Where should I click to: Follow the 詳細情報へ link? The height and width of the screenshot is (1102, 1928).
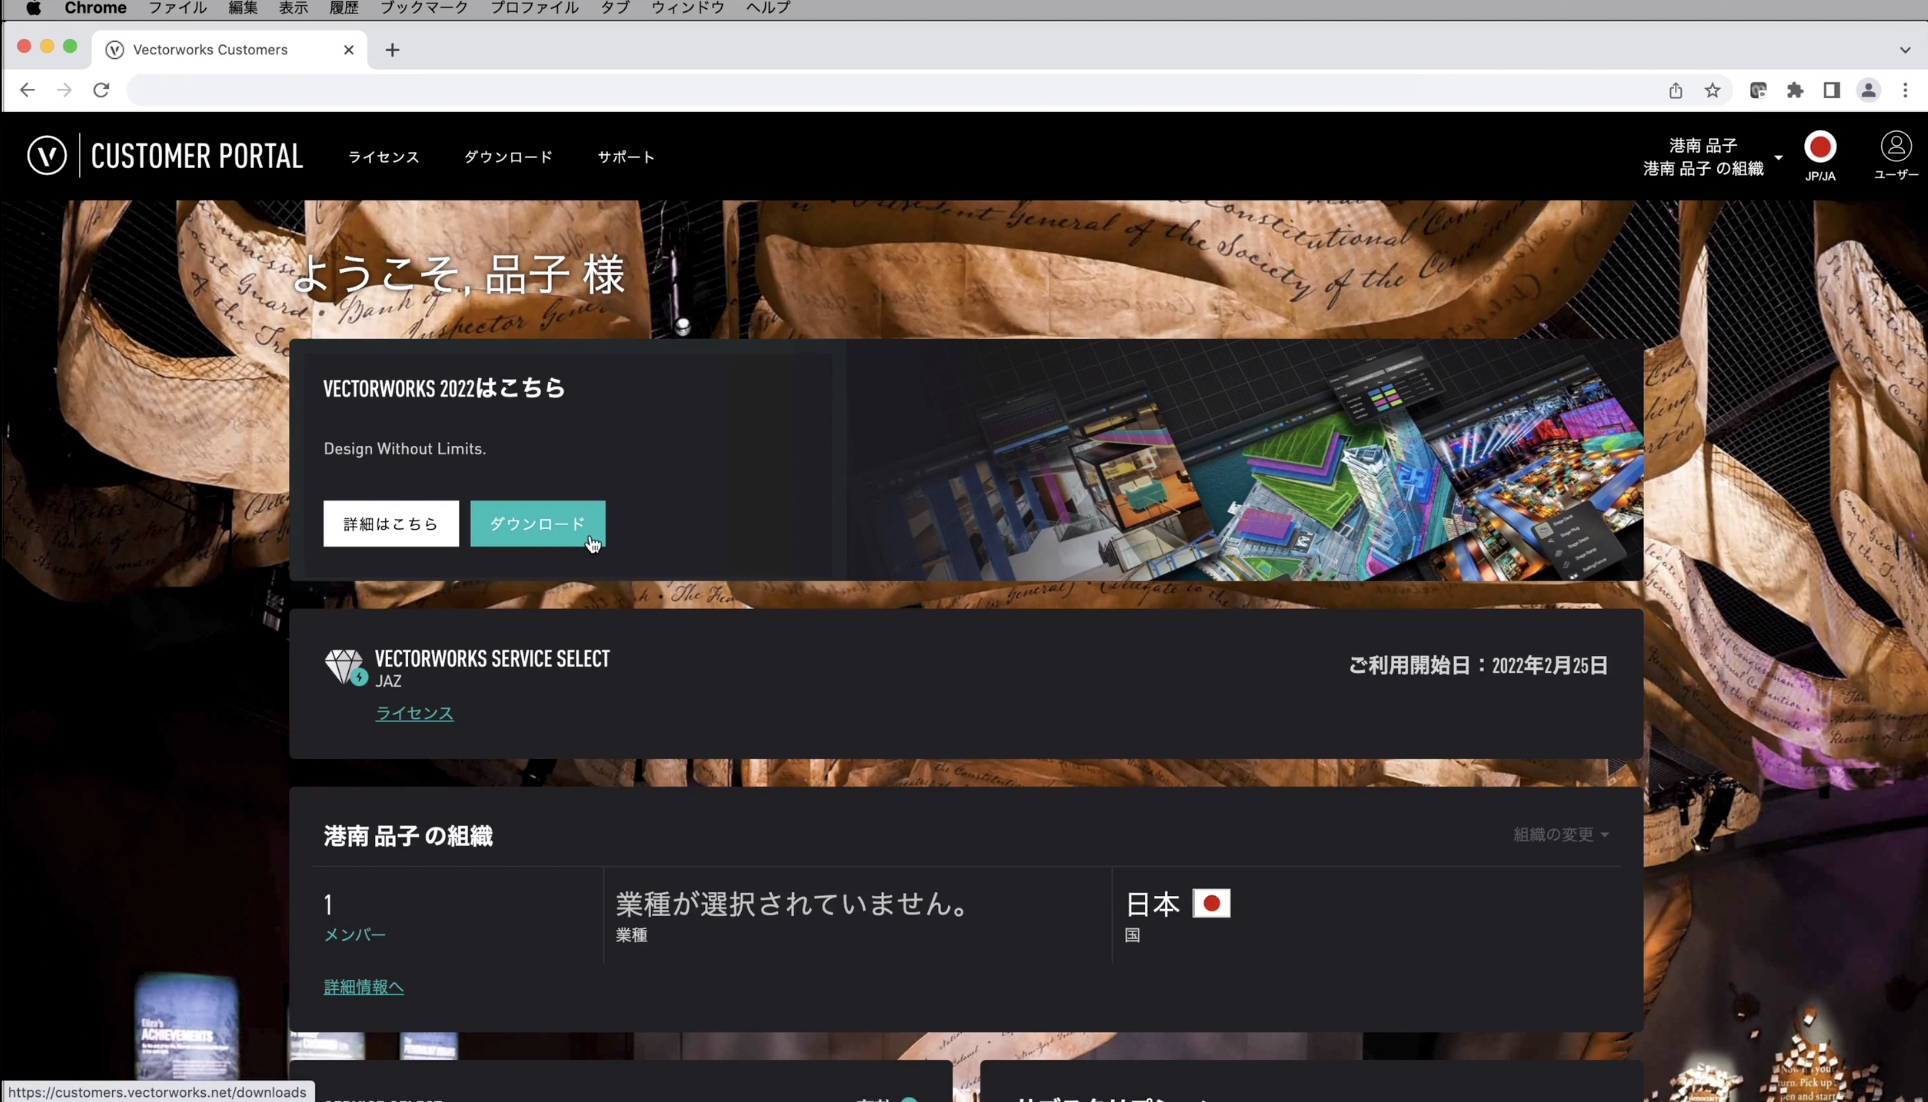(x=364, y=987)
